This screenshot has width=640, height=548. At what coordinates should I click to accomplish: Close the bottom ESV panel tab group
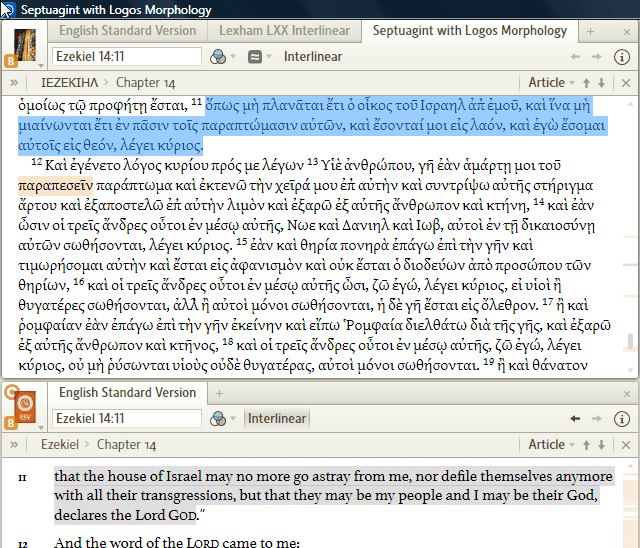click(x=627, y=394)
